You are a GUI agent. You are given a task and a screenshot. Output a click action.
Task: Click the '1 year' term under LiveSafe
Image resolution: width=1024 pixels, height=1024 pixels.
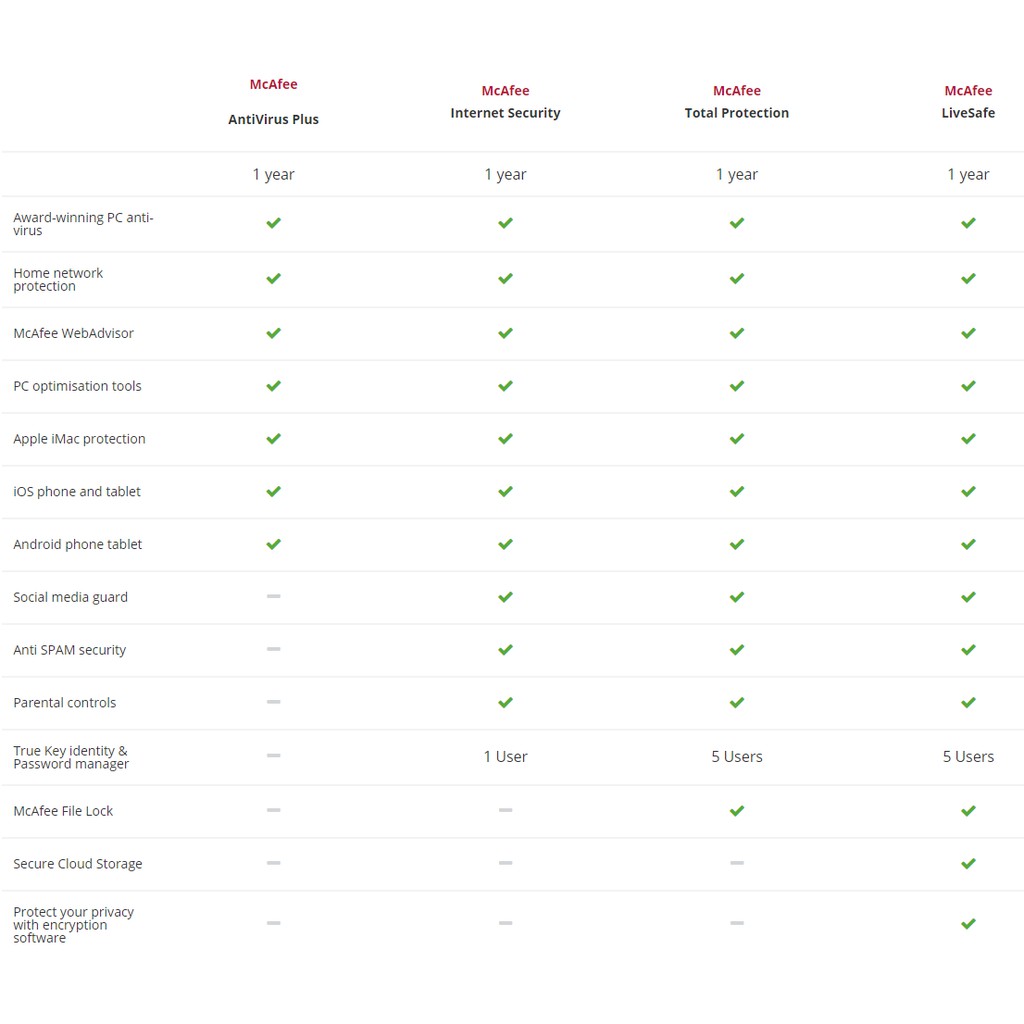(968, 174)
